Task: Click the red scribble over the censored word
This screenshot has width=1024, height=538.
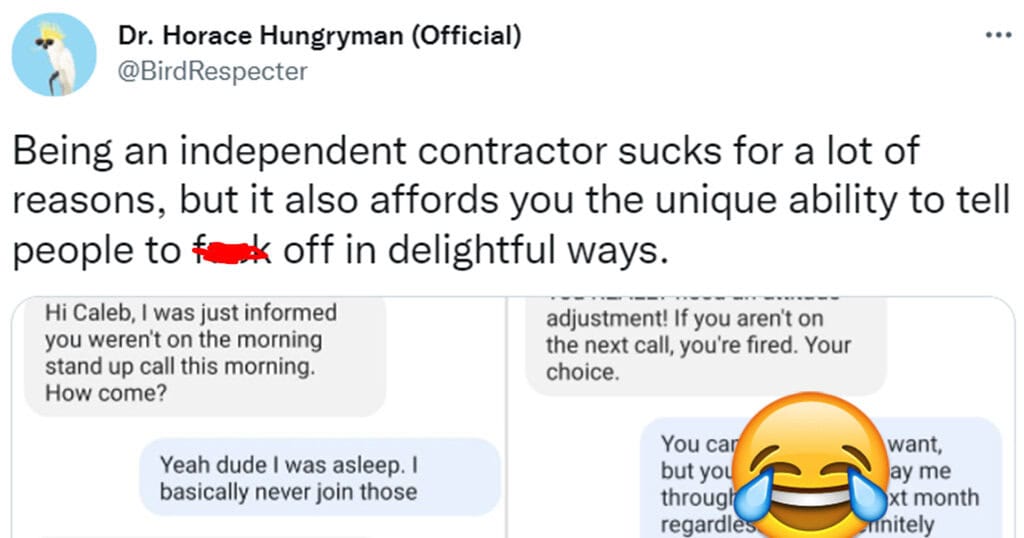Action: point(231,252)
